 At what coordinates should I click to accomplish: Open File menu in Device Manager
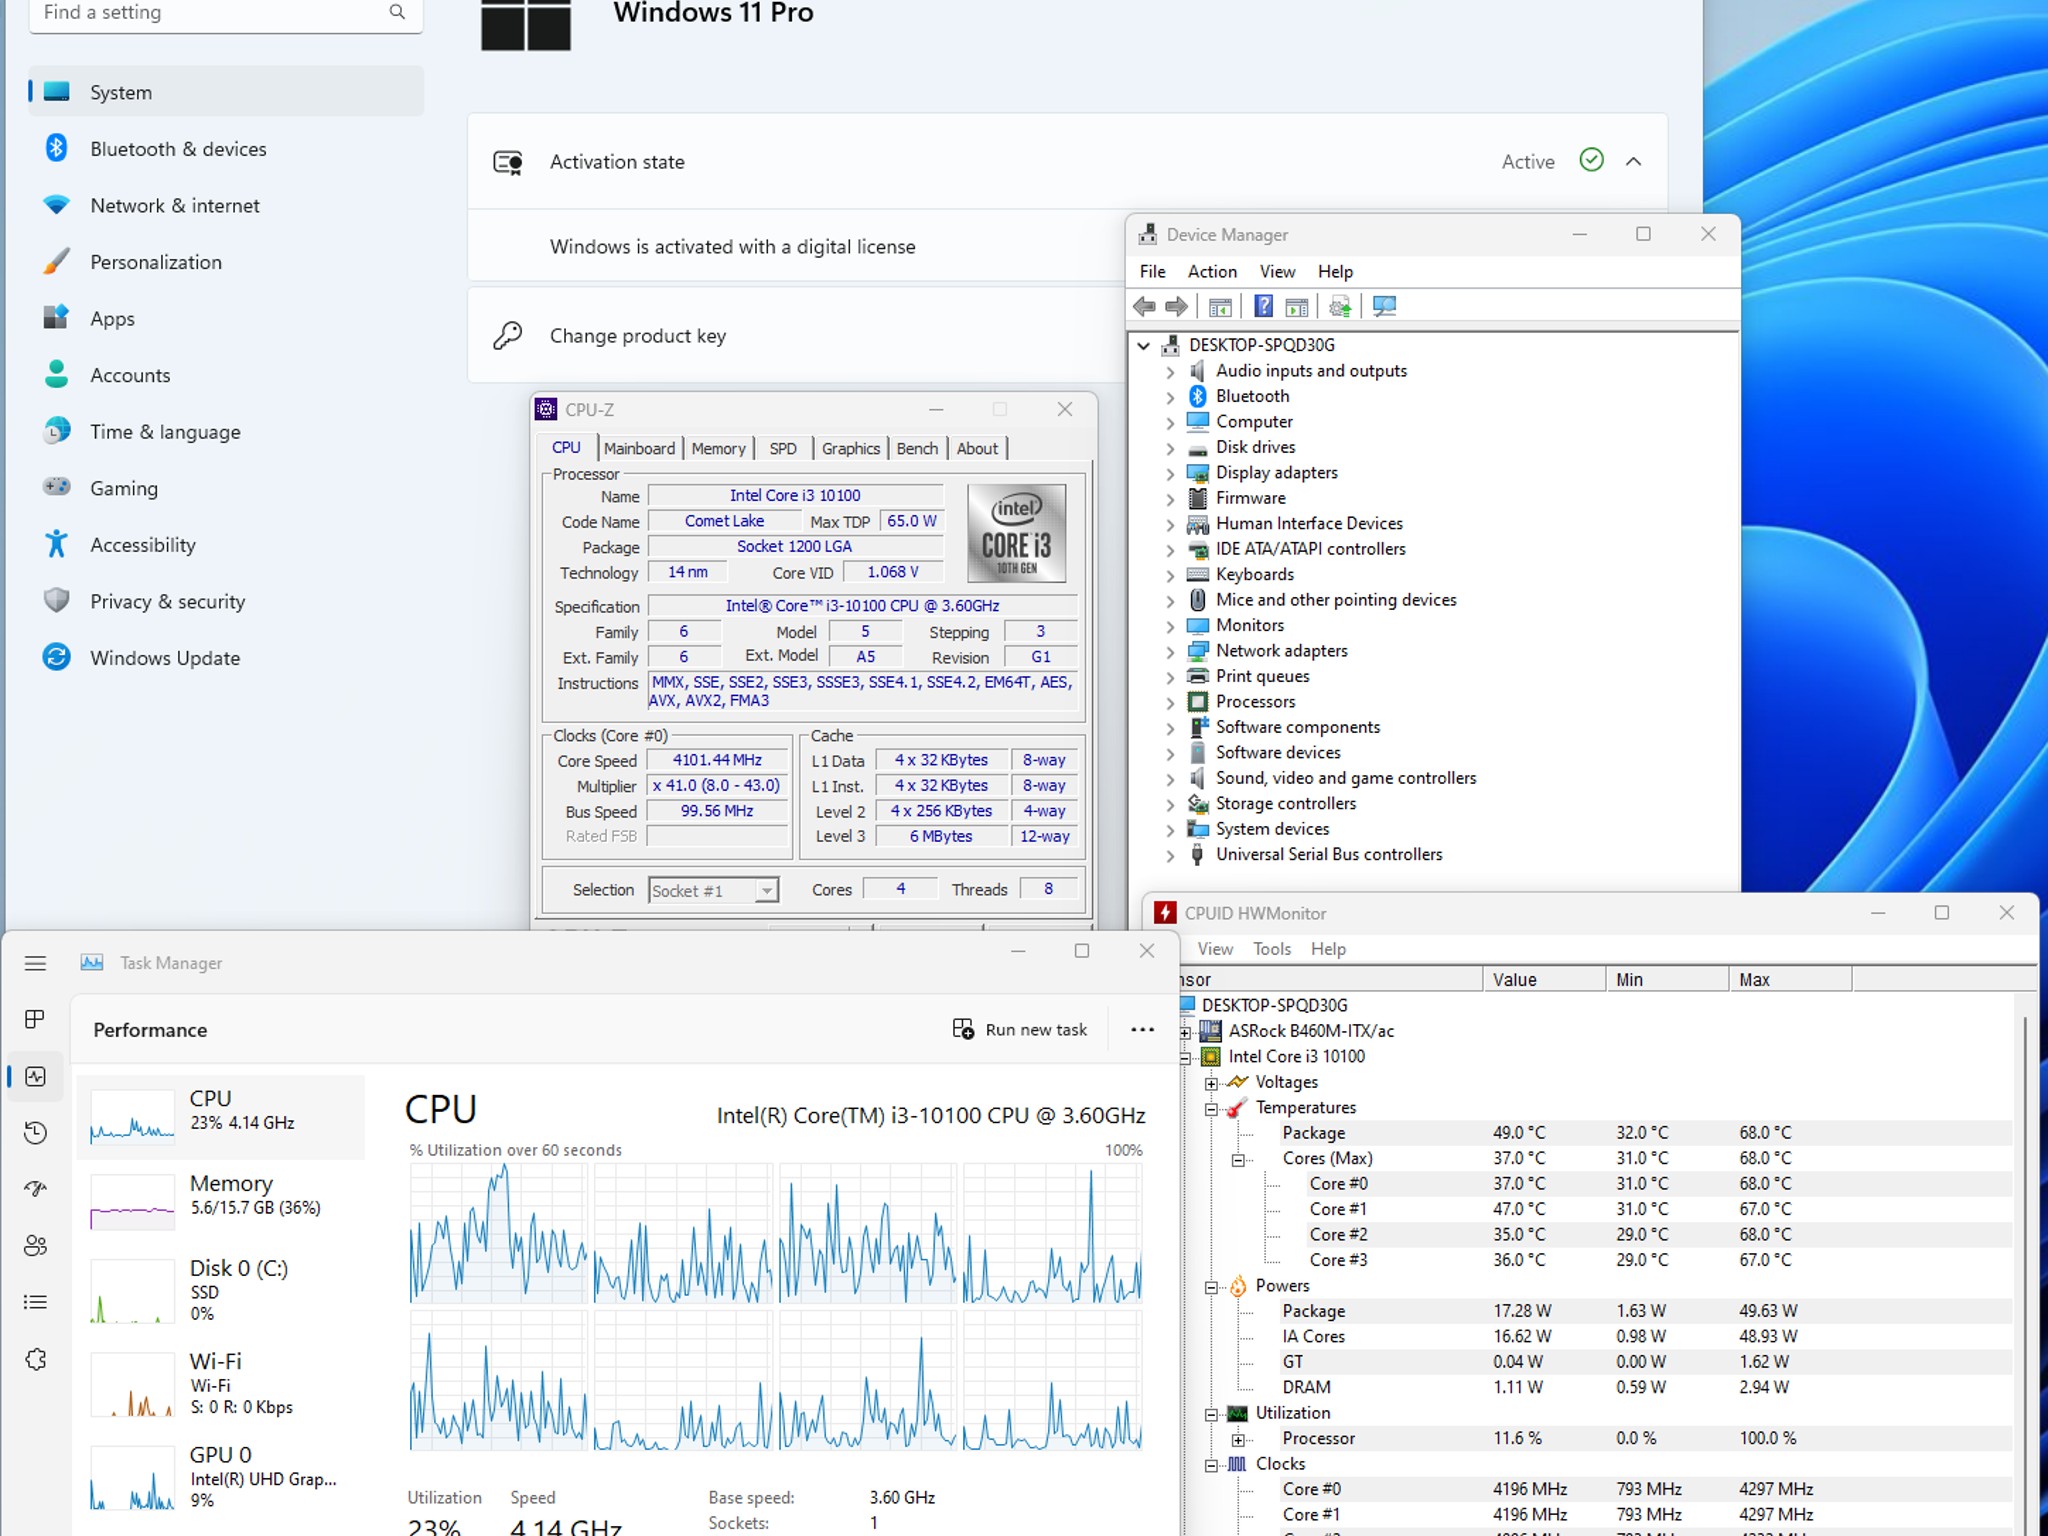click(1153, 271)
